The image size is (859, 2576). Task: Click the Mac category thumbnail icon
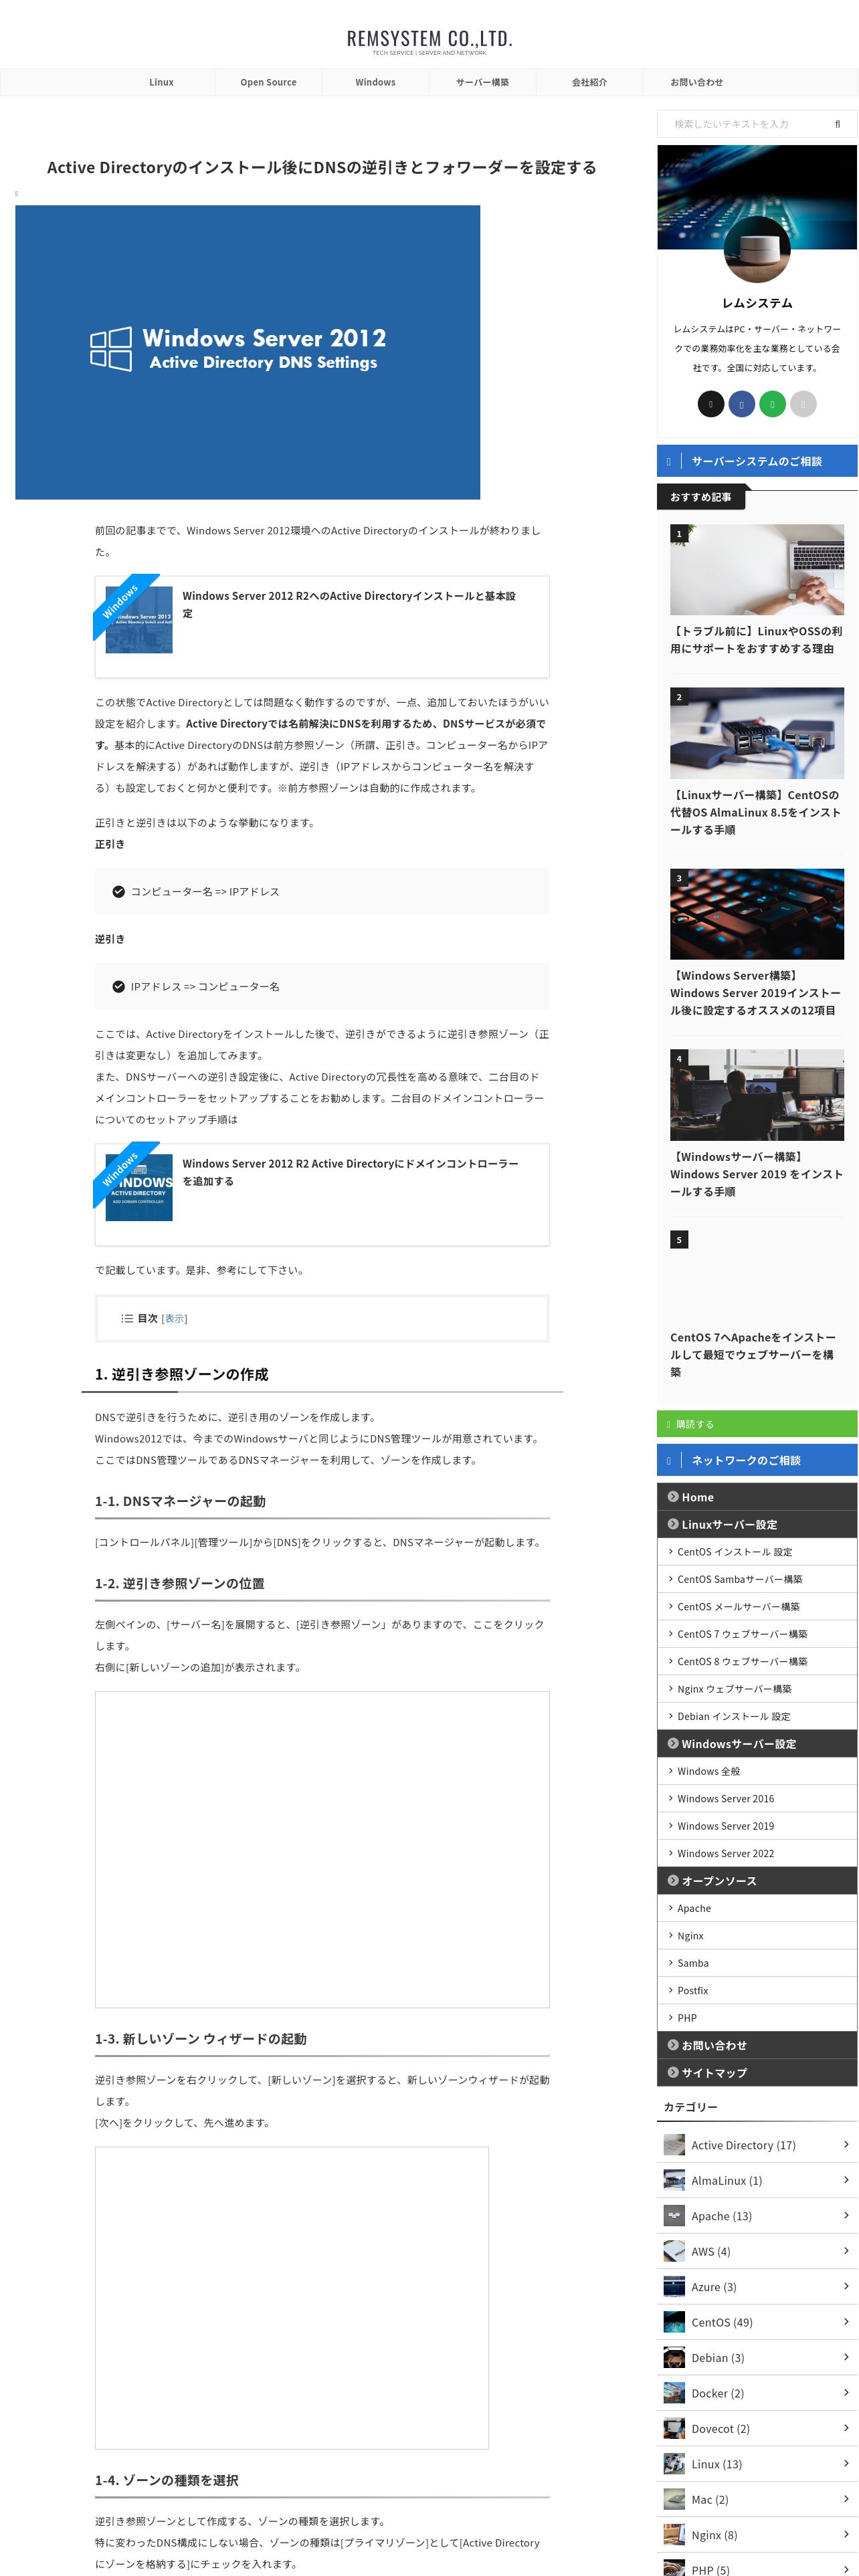click(674, 2500)
